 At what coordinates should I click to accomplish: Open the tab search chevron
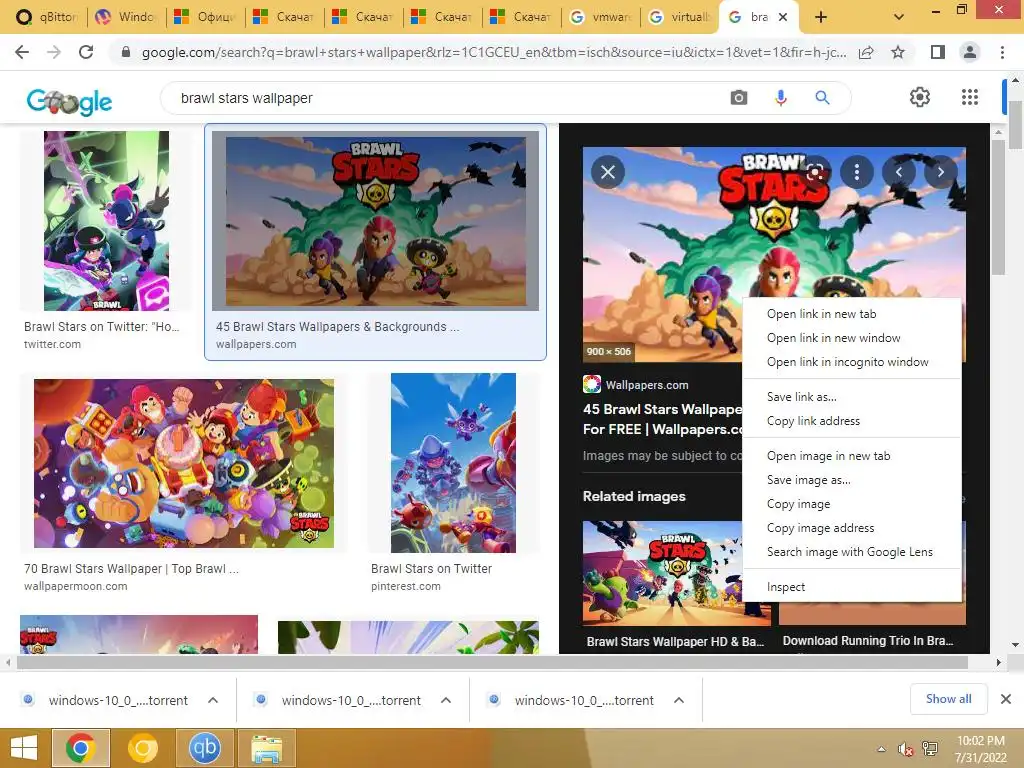[x=899, y=17]
